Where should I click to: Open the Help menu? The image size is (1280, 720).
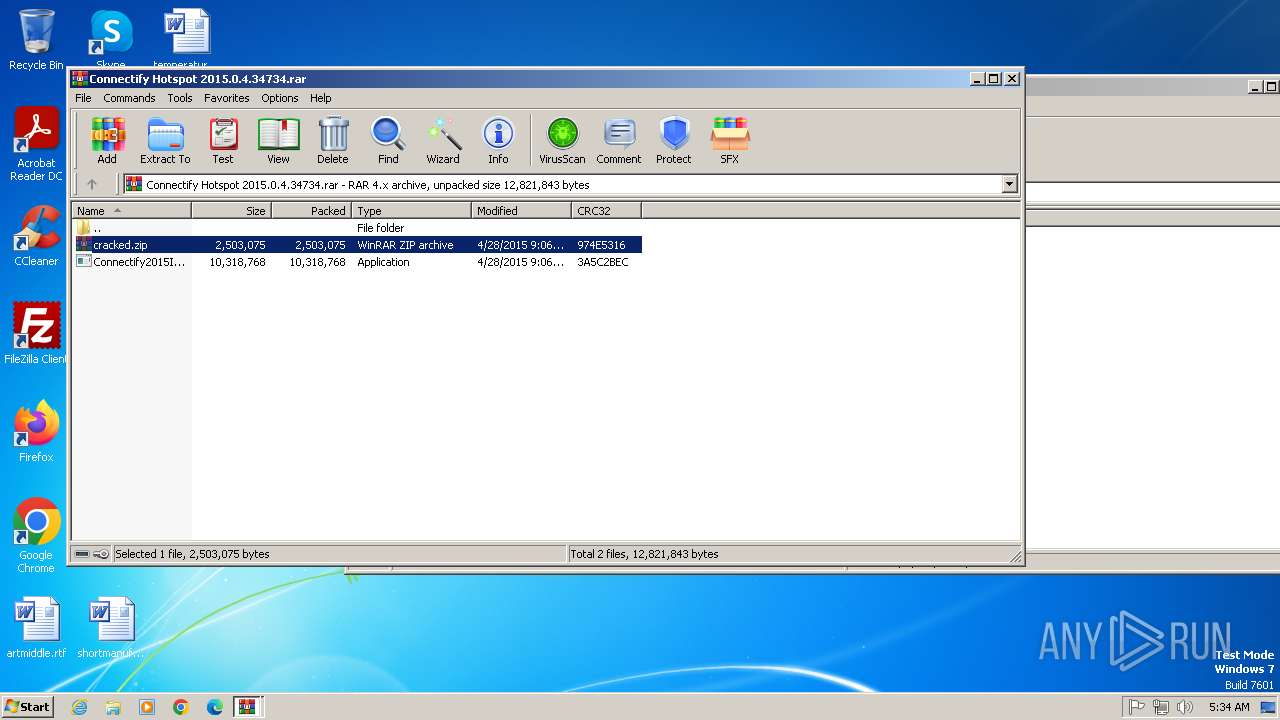(x=320, y=98)
